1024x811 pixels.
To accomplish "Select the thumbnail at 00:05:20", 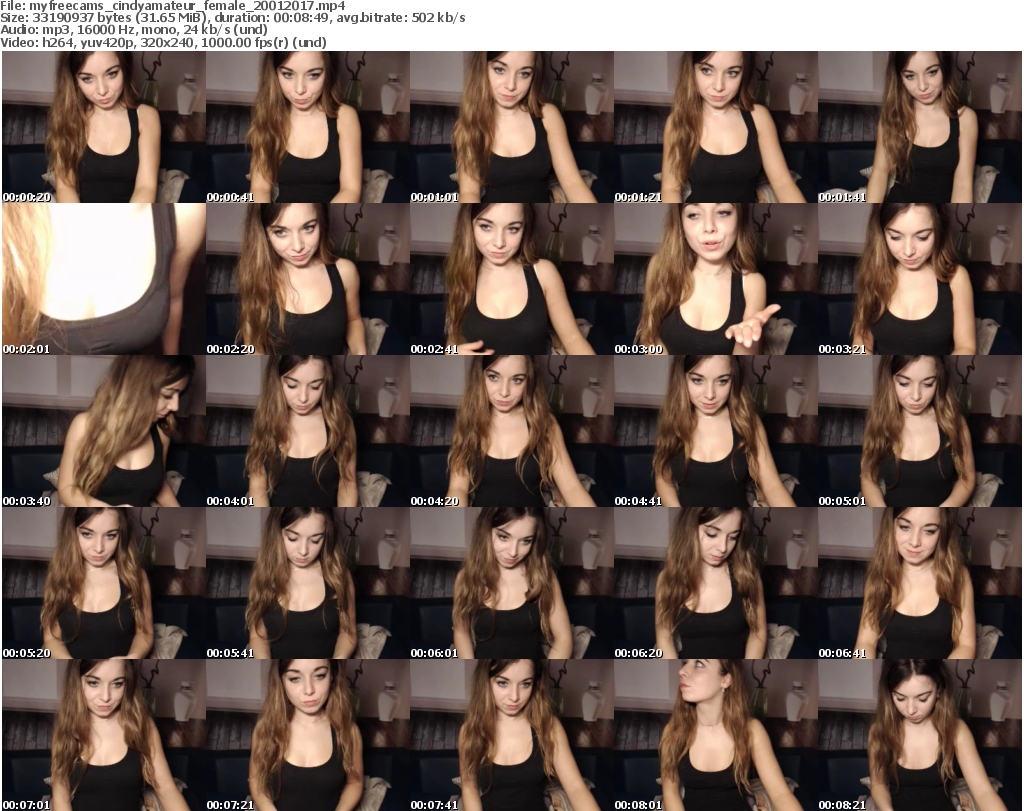I will pyautogui.click(x=104, y=583).
